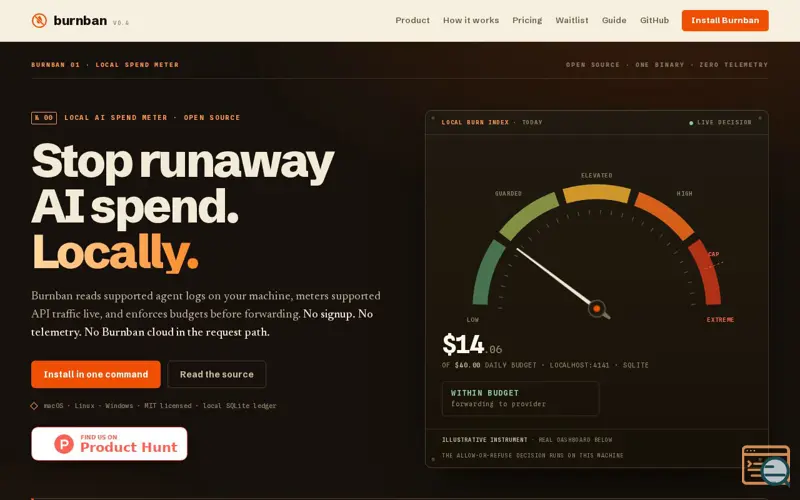Open the burnban brand name link

pos(80,20)
